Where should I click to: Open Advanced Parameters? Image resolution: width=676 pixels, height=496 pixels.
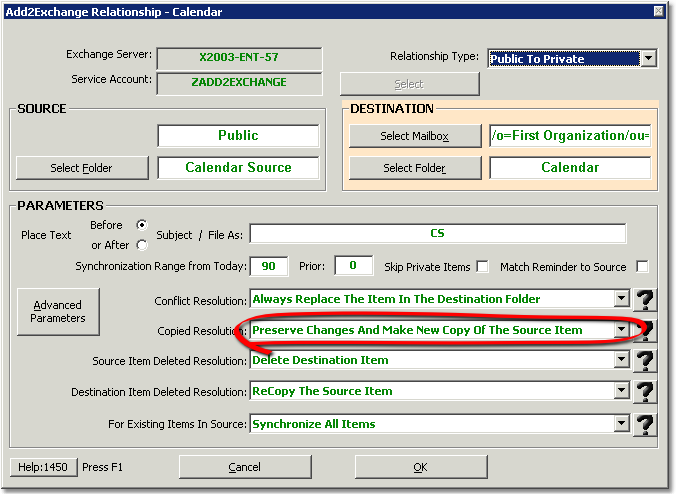[58, 312]
